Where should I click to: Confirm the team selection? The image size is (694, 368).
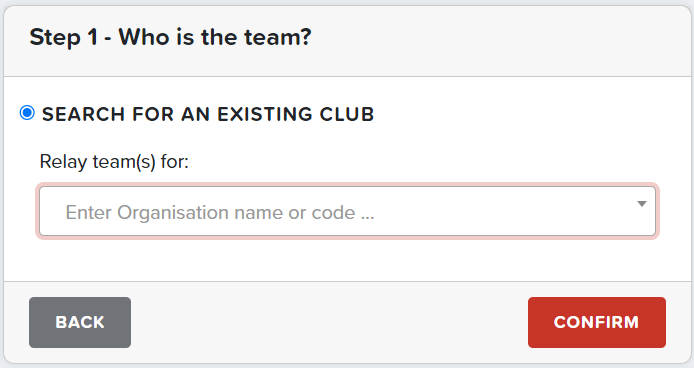coord(597,322)
